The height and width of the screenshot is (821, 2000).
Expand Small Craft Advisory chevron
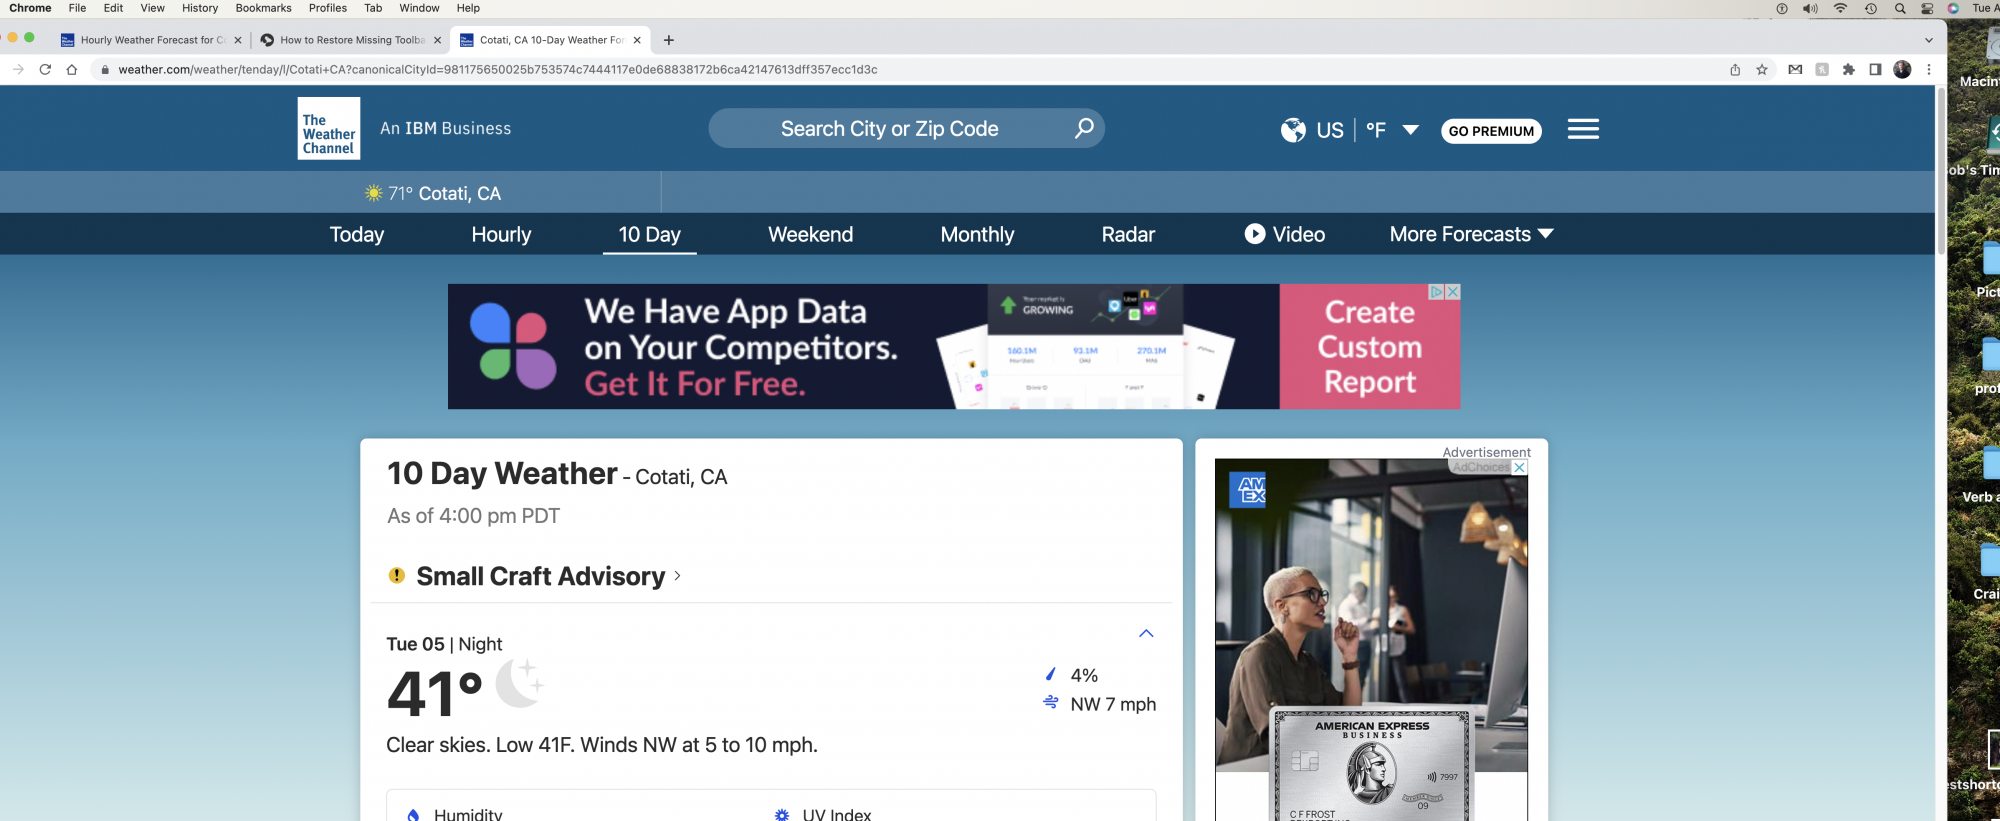pyautogui.click(x=677, y=575)
